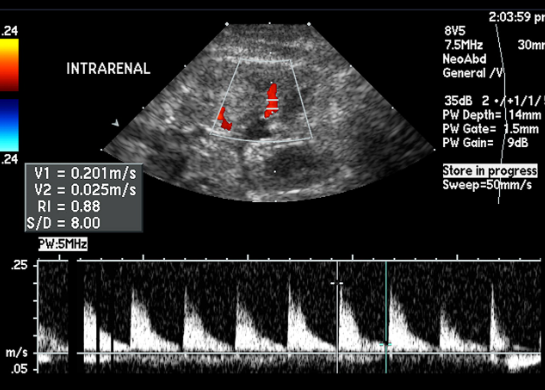This screenshot has height=390, width=545.
Task: Click the white vertical spectral cursor line
Action: 337,317
